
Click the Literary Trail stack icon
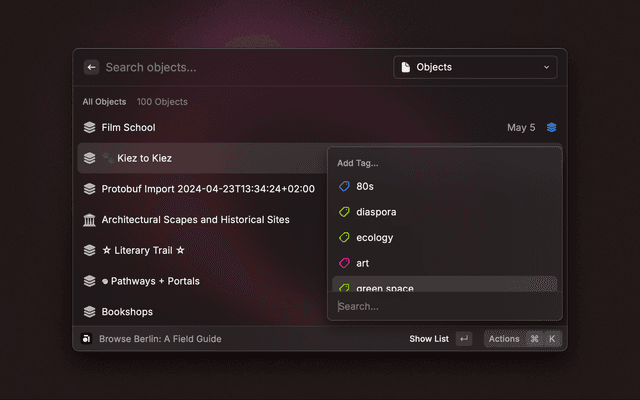89,250
